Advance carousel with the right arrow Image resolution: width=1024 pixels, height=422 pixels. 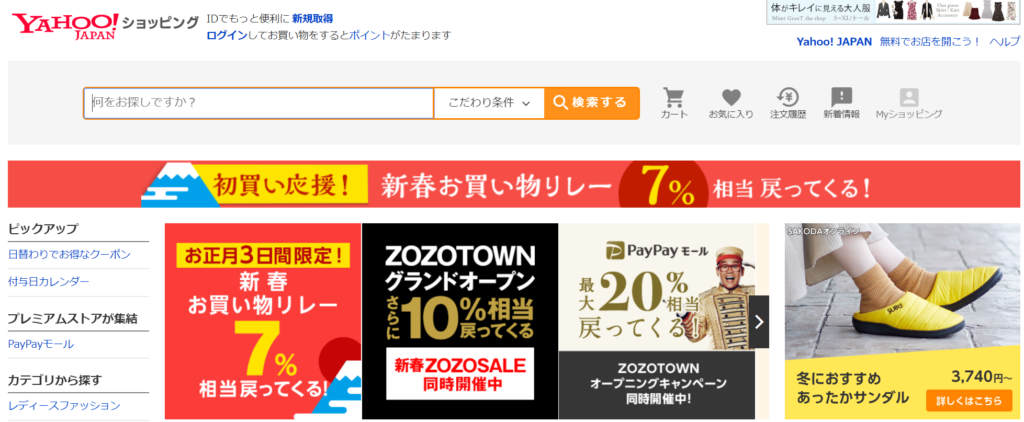pos(759,321)
